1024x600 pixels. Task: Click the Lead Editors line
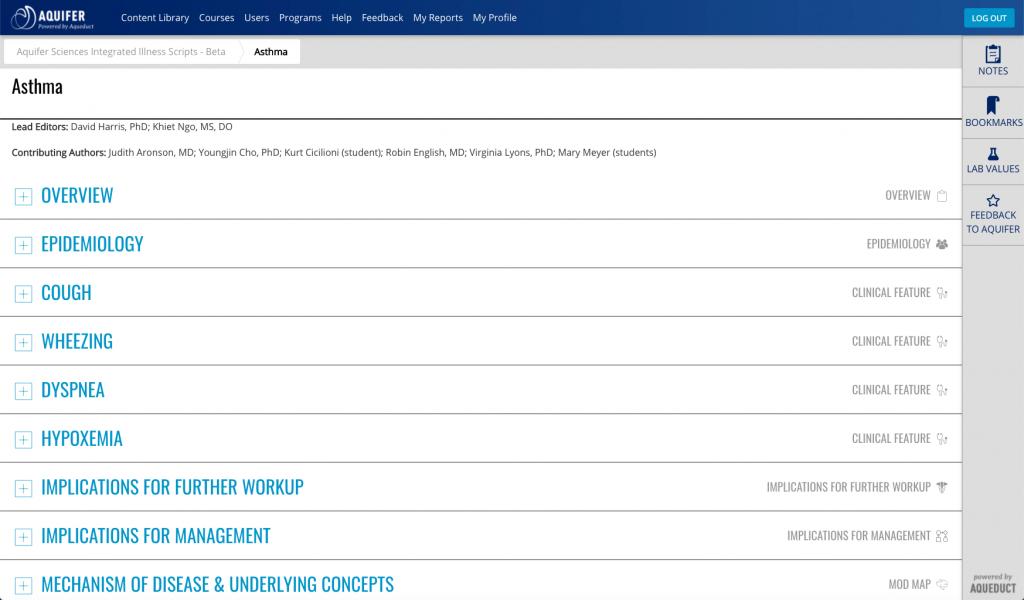tap(122, 127)
